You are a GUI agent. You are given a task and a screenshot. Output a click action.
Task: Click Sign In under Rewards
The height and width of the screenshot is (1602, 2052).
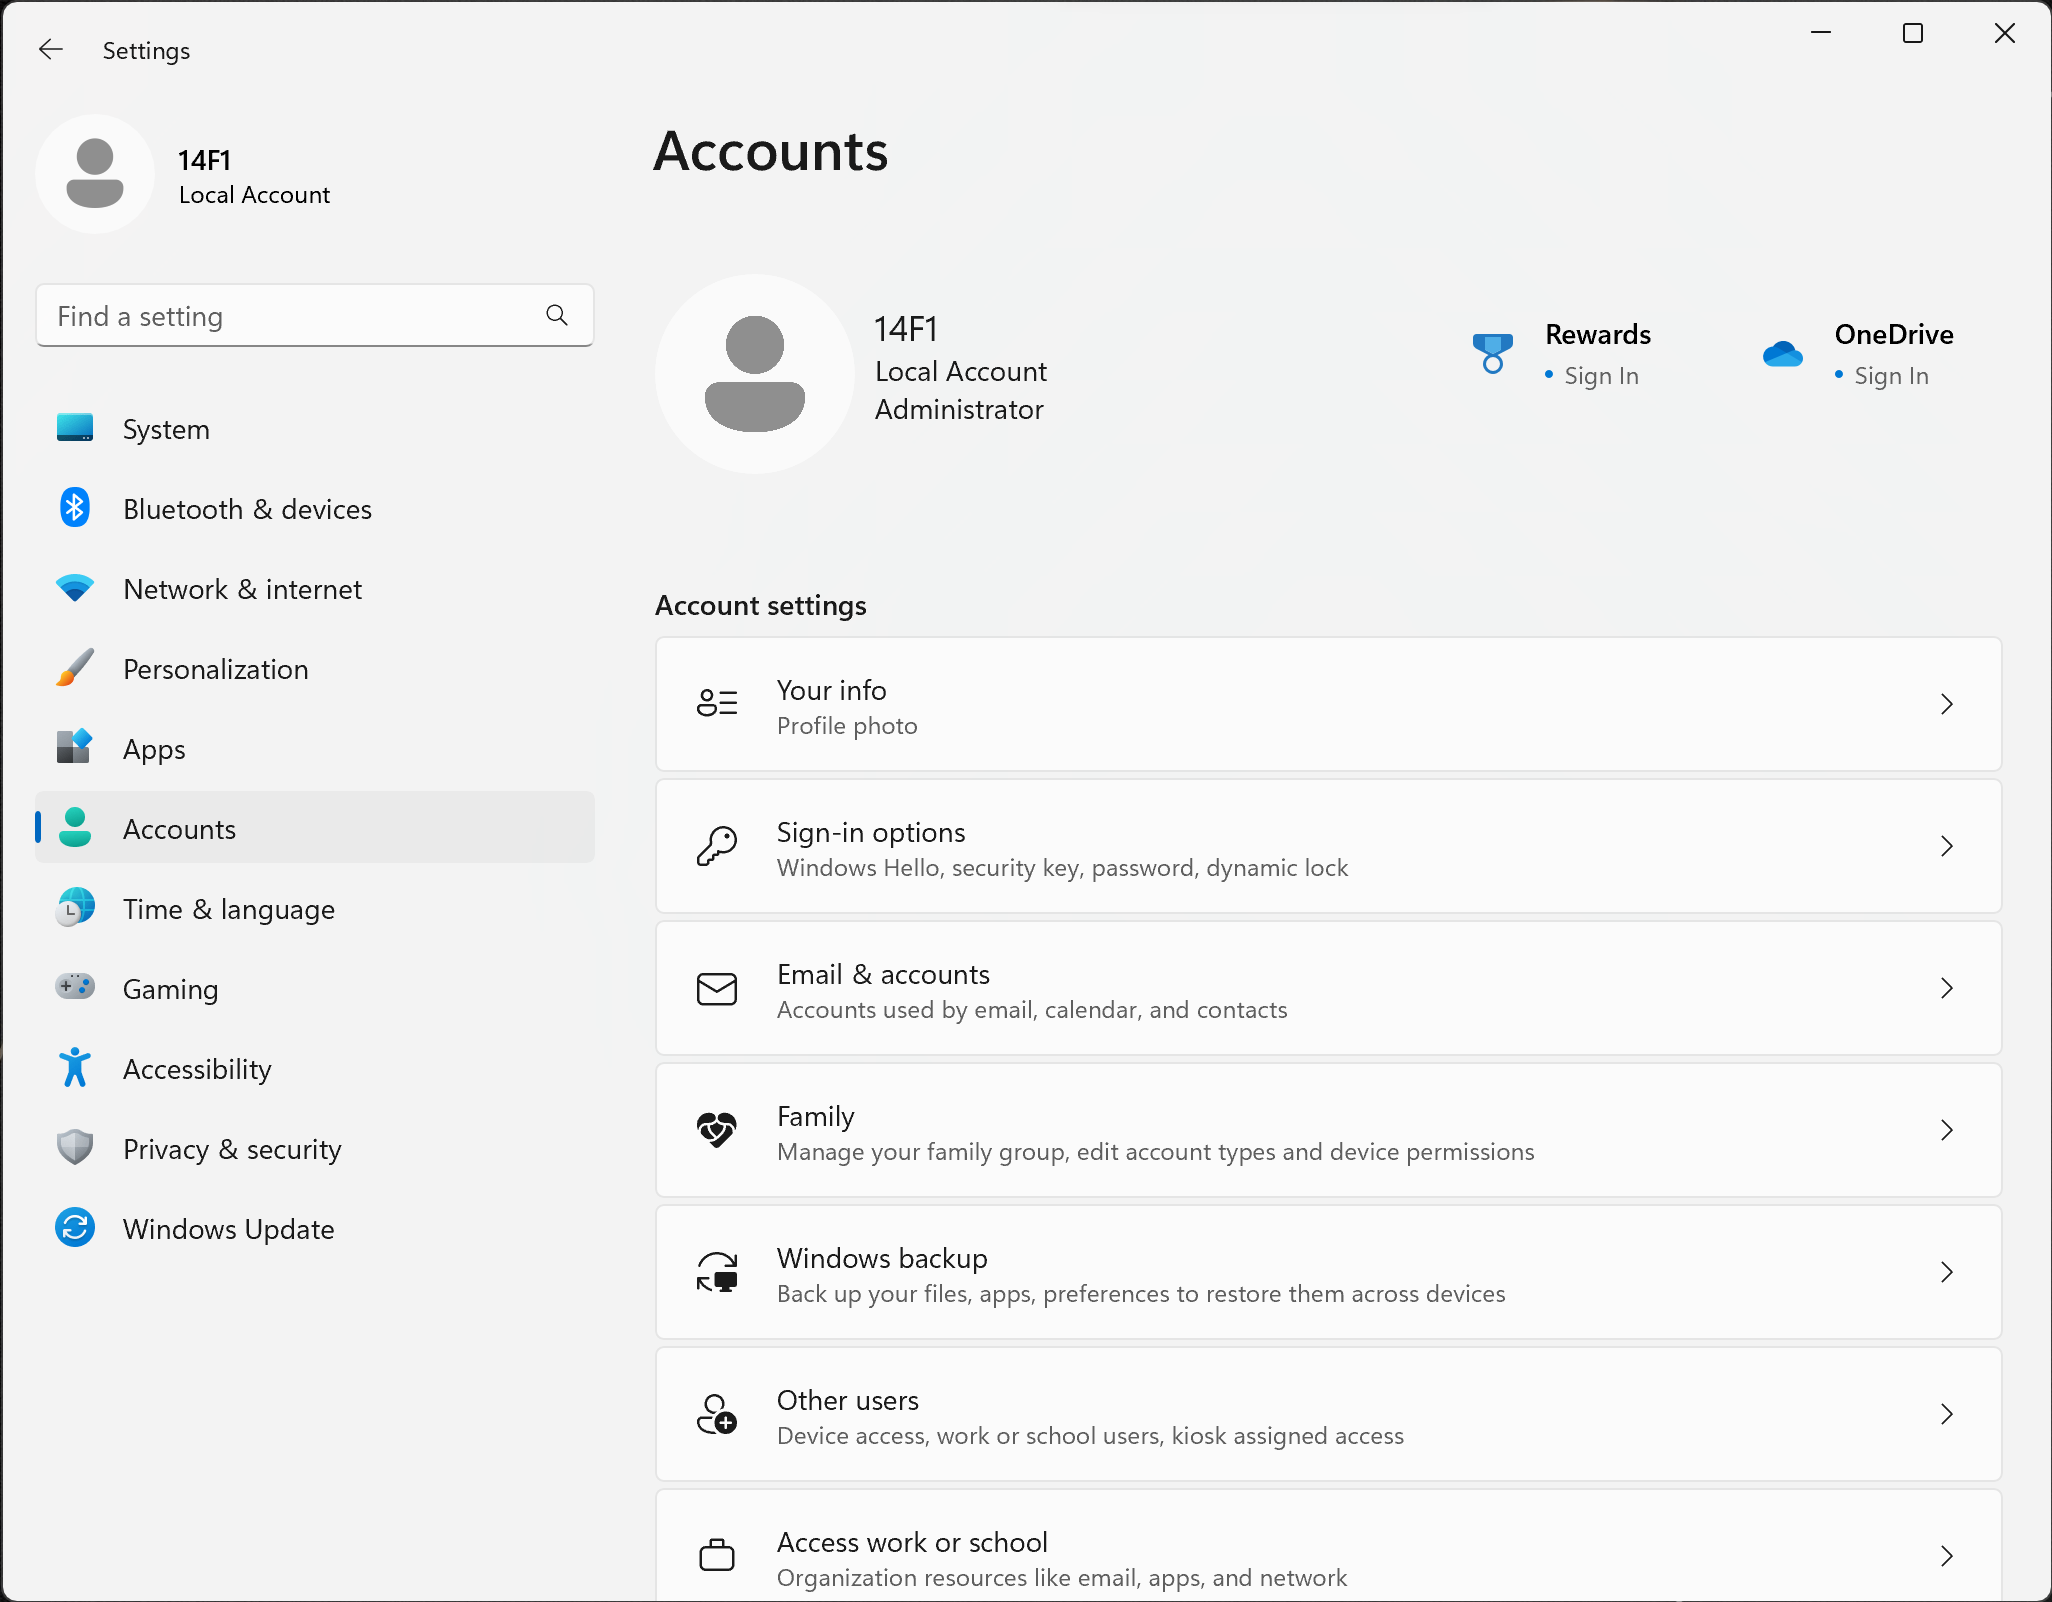pyautogui.click(x=1601, y=376)
